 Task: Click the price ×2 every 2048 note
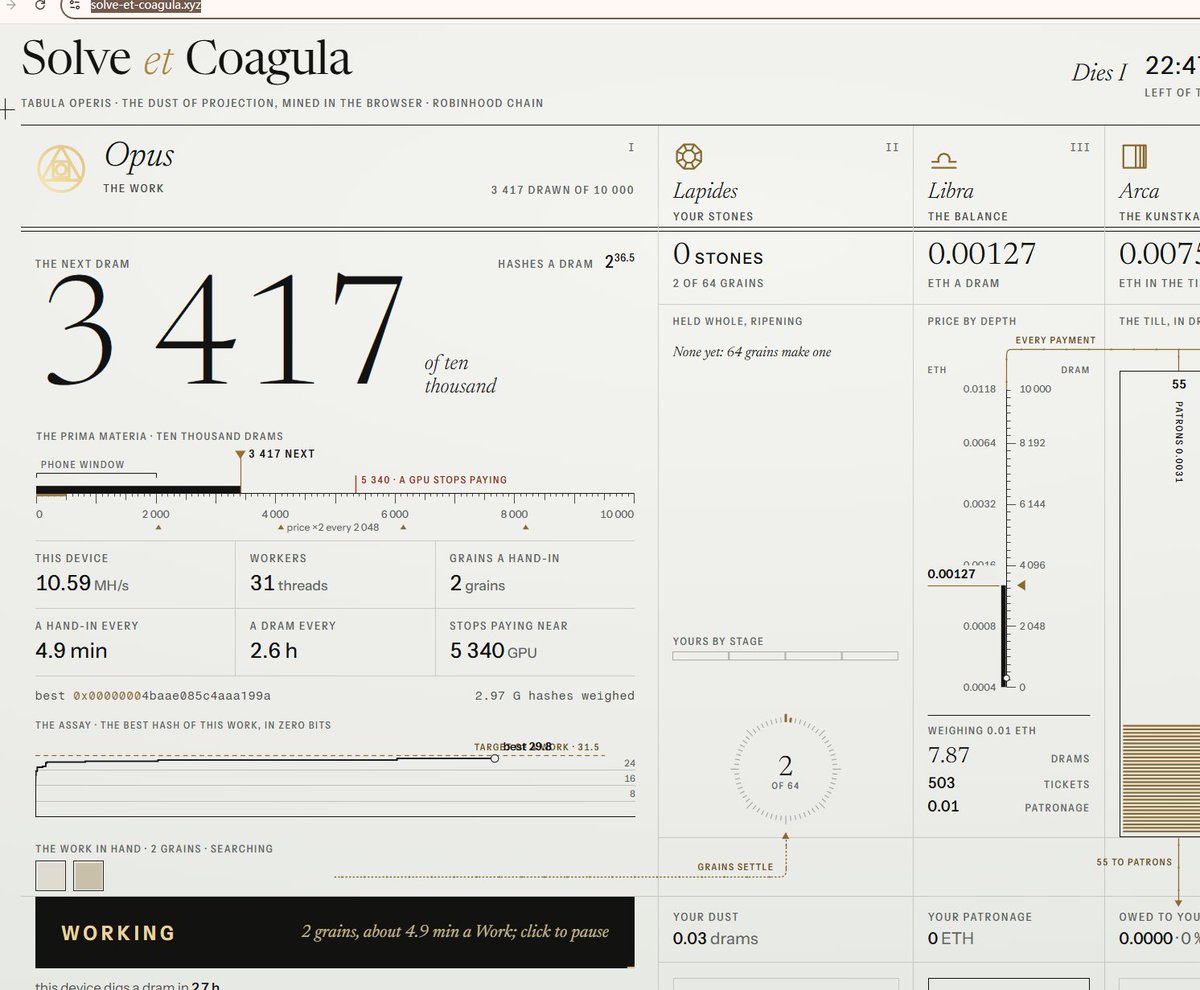(331, 527)
